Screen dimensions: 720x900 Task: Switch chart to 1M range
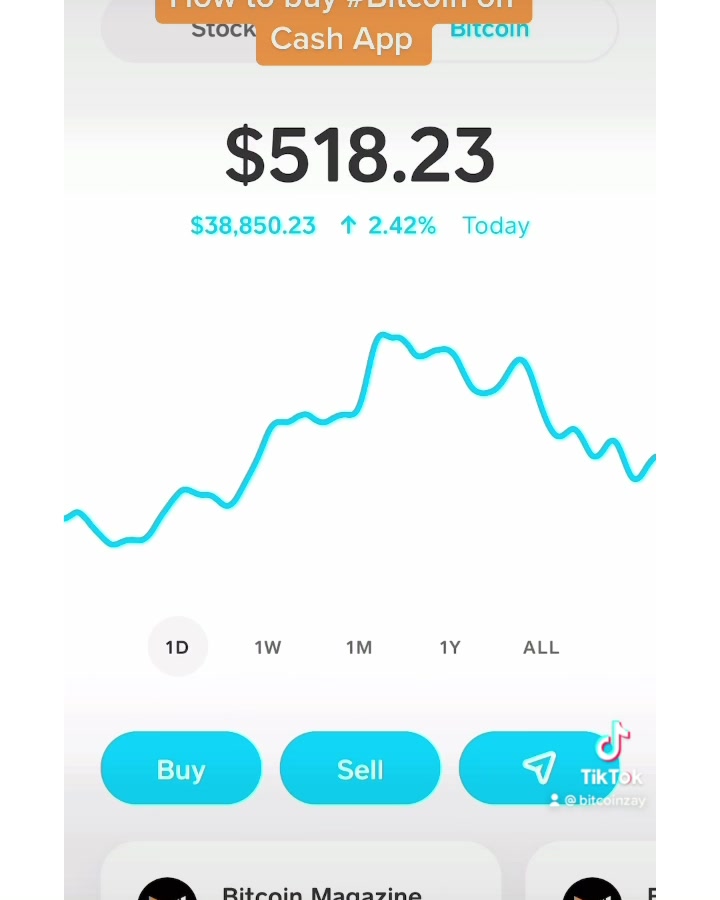tap(359, 647)
